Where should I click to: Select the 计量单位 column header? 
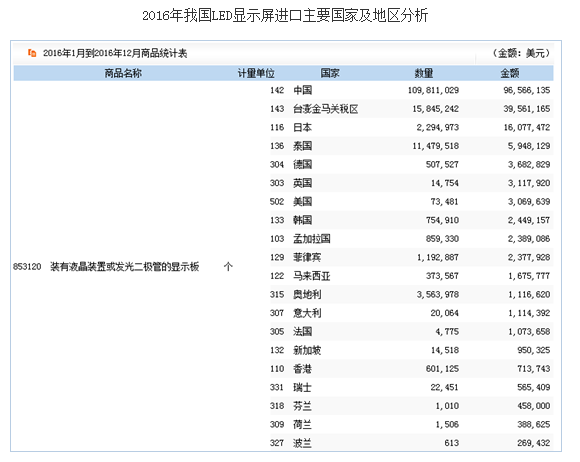256,73
